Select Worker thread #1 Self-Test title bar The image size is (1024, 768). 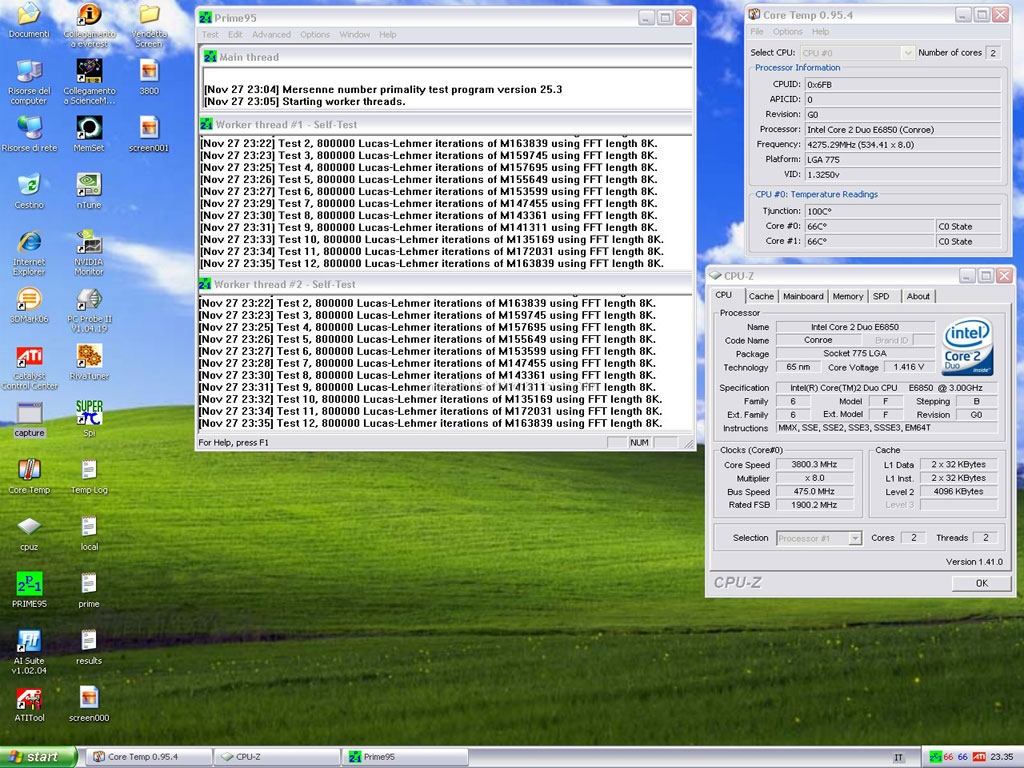point(445,124)
